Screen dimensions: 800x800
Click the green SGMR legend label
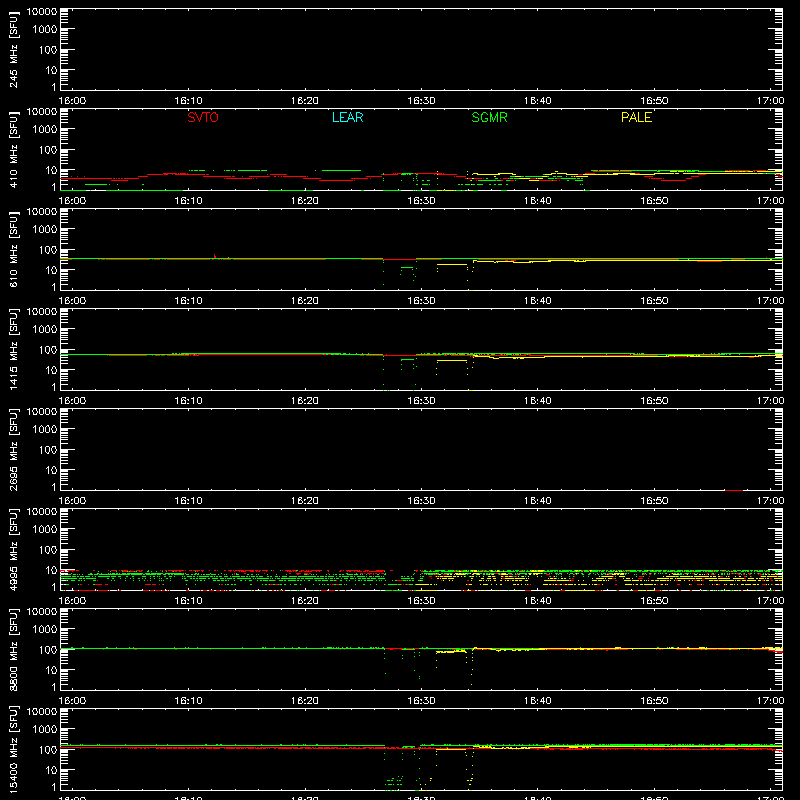[x=489, y=117]
